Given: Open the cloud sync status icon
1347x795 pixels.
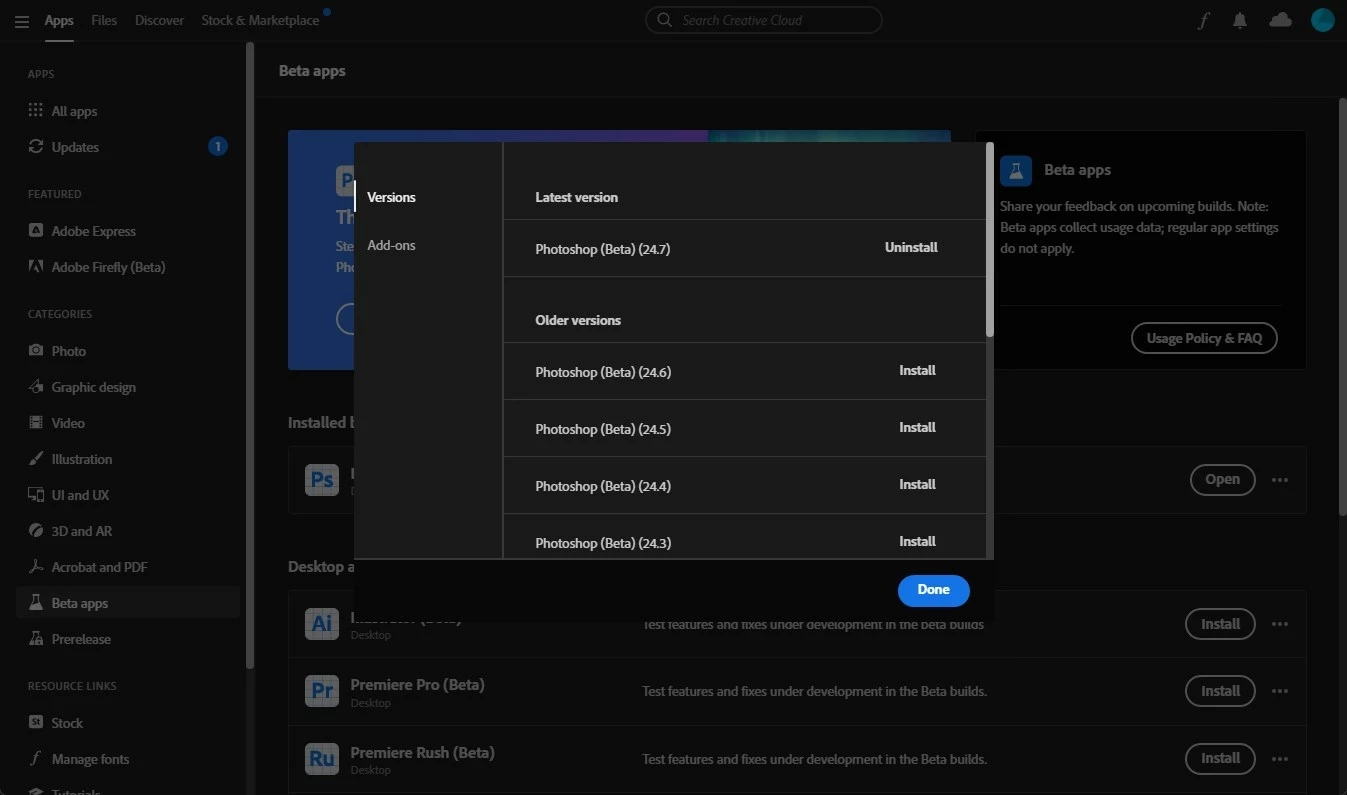Looking at the screenshot, I should [x=1280, y=20].
